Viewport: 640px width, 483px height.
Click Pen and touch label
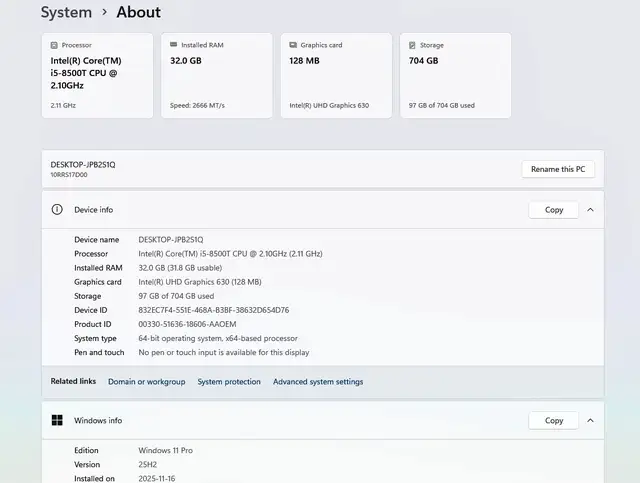click(99, 352)
